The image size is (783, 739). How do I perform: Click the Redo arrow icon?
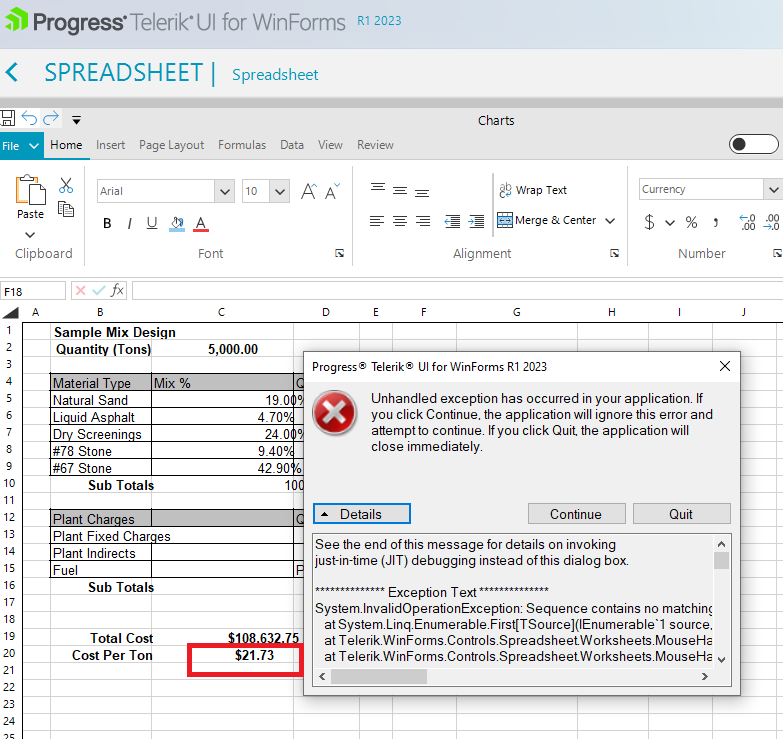(51, 118)
